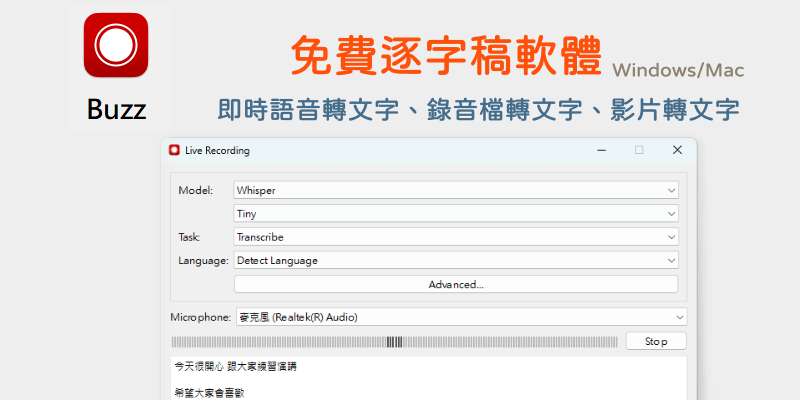800x400 pixels.
Task: Stop the live recording
Action: click(656, 341)
